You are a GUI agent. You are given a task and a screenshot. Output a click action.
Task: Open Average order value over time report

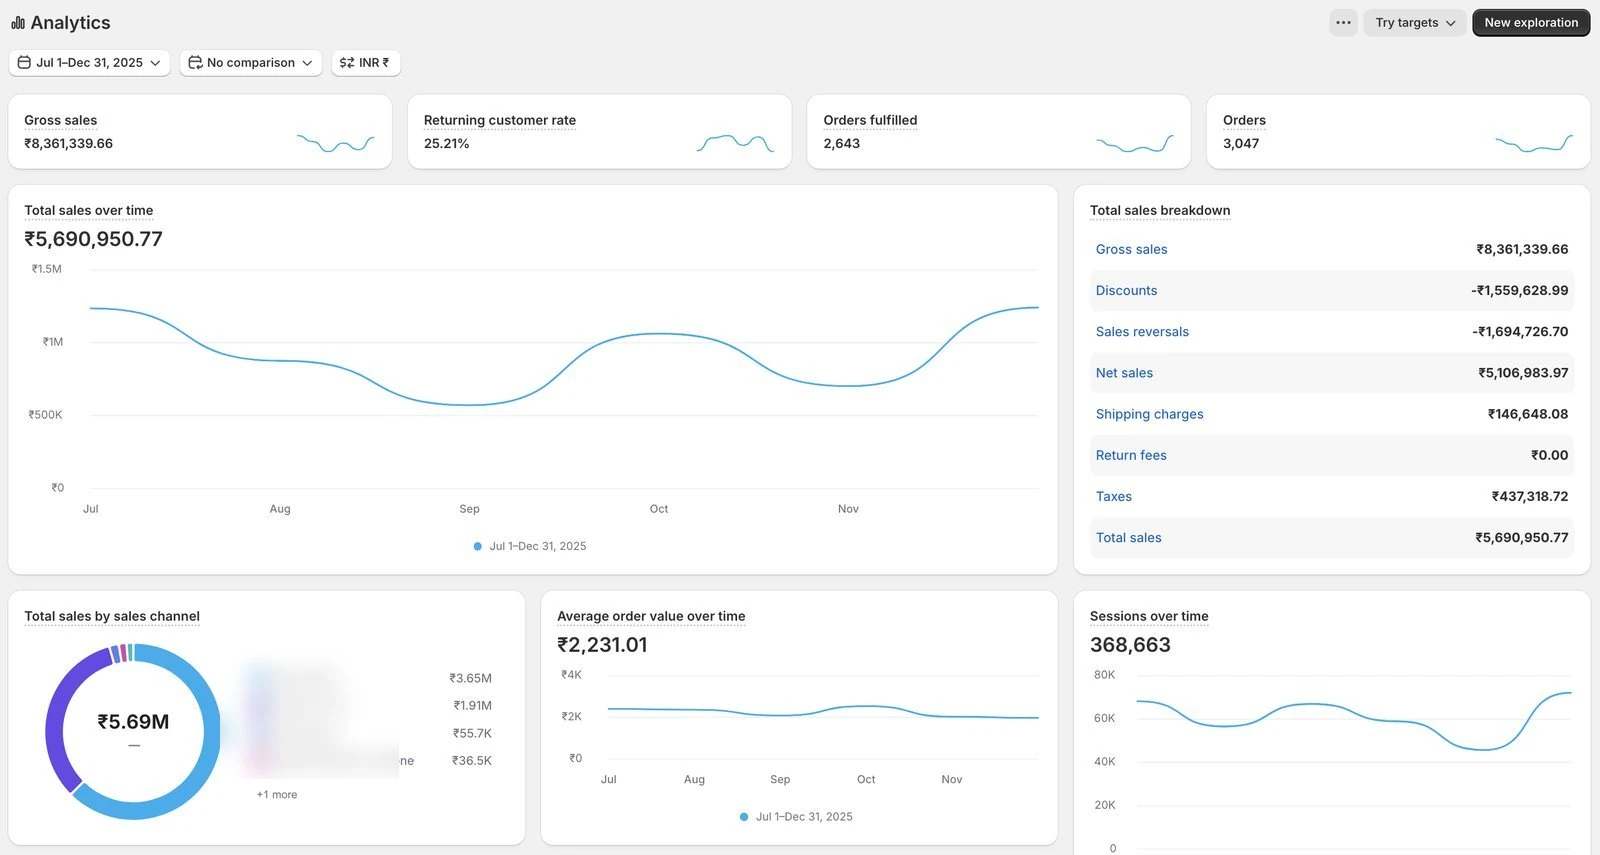coord(651,616)
